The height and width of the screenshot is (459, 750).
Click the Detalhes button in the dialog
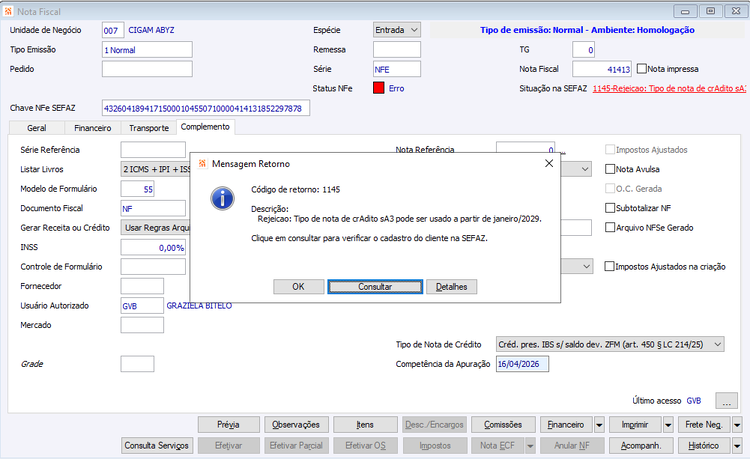pos(452,286)
